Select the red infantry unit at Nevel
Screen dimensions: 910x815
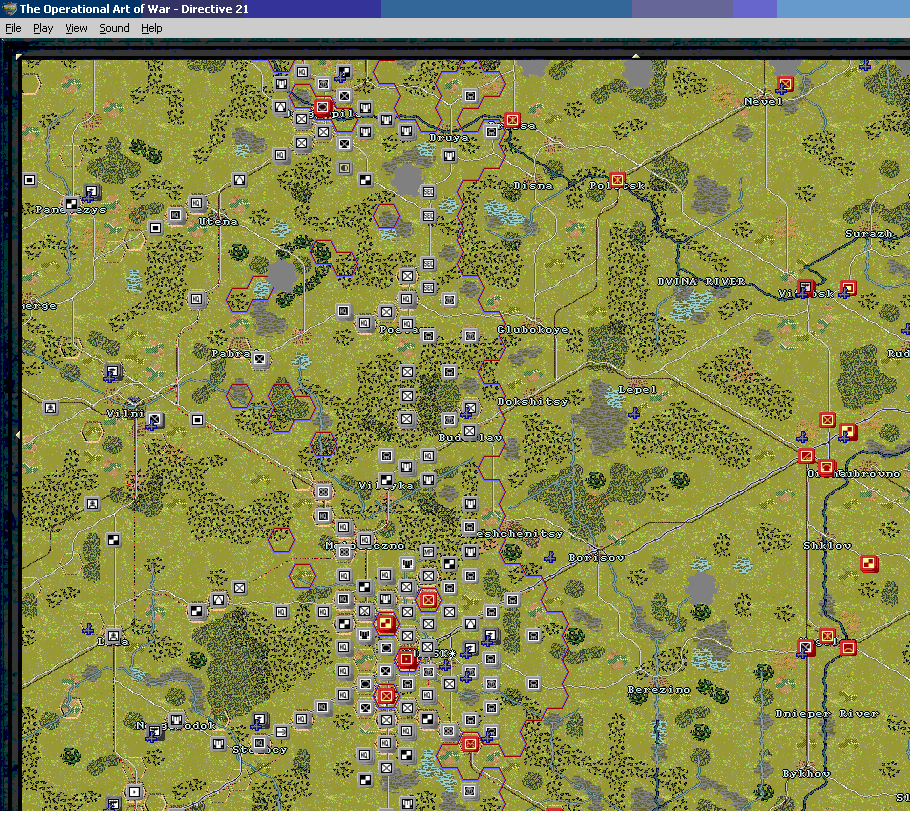[785, 84]
